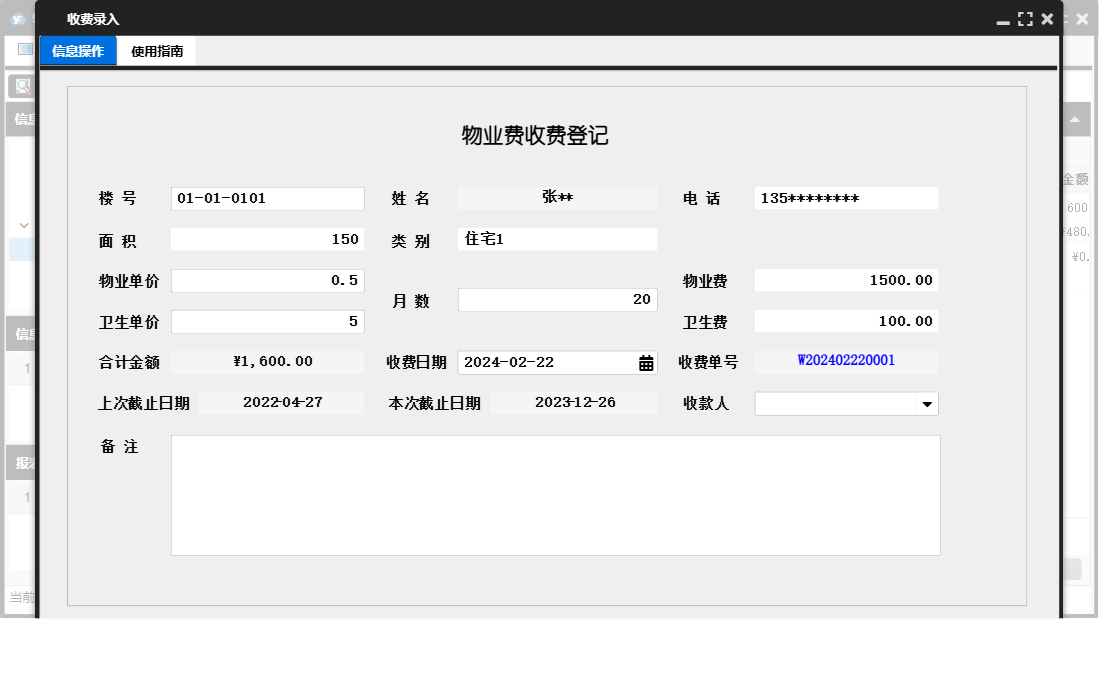This screenshot has width=1099, height=675.
Task: Open the 收款人 payee dropdown
Action: (x=928, y=403)
